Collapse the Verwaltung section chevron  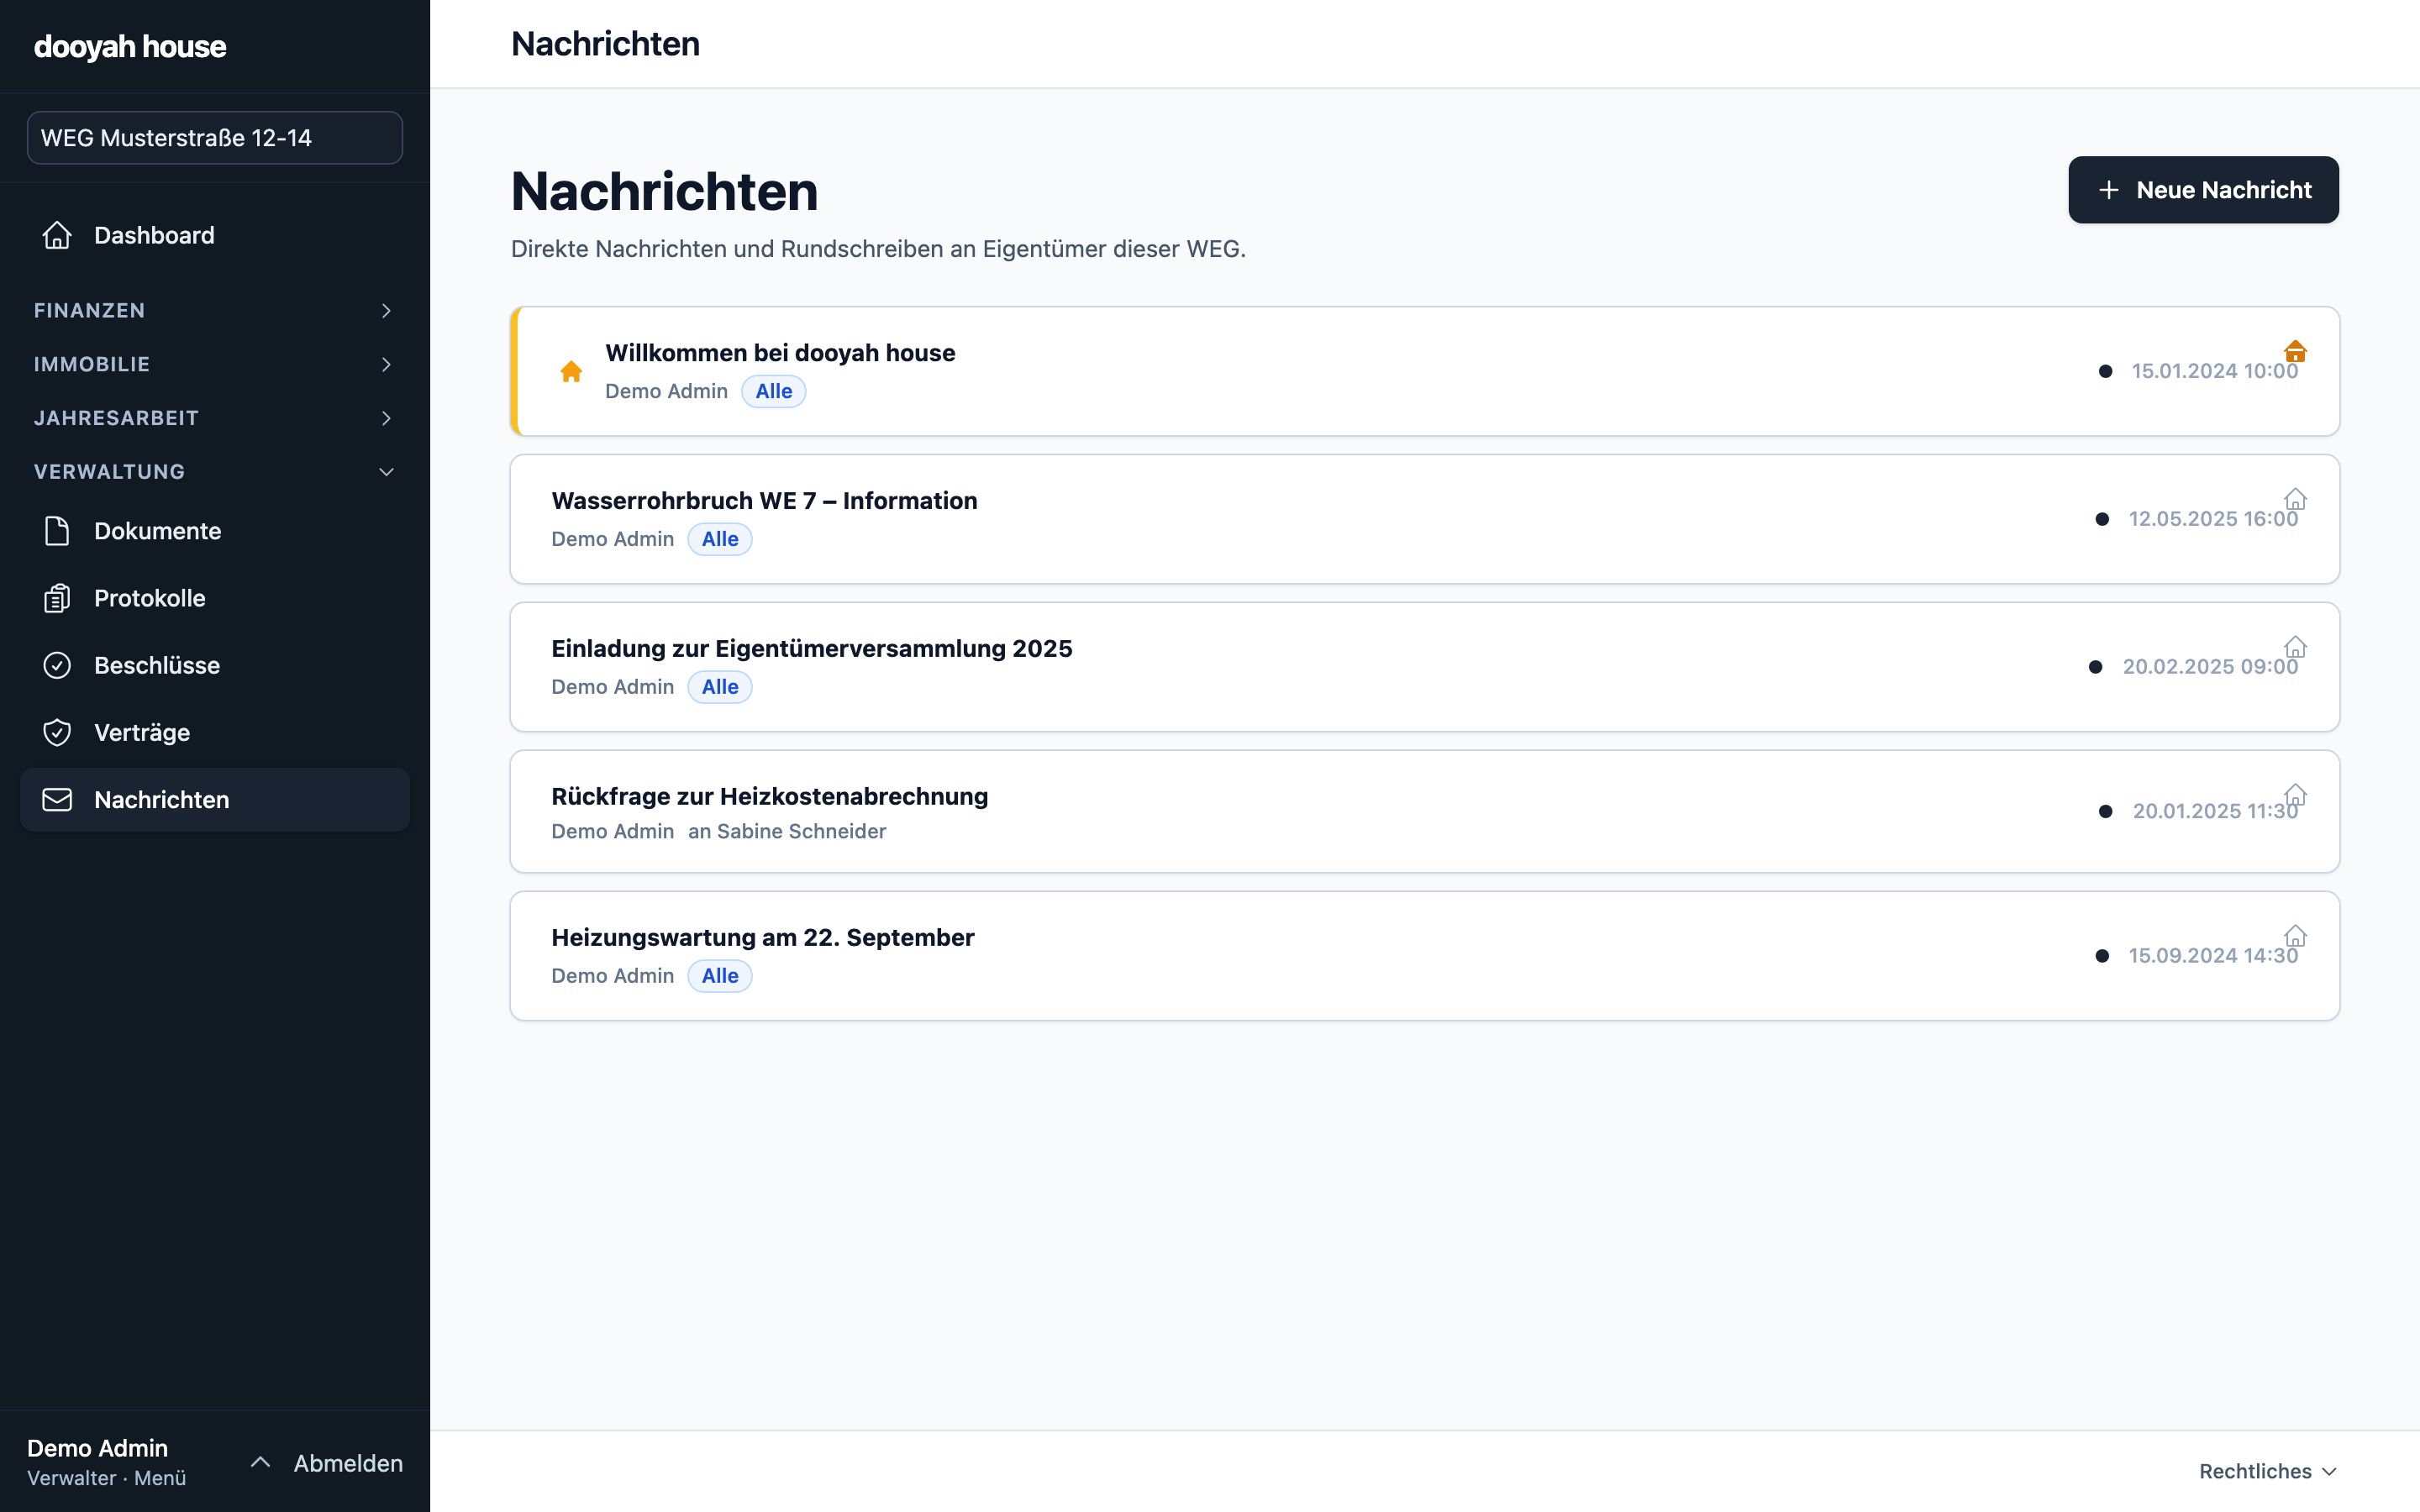pyautogui.click(x=386, y=472)
